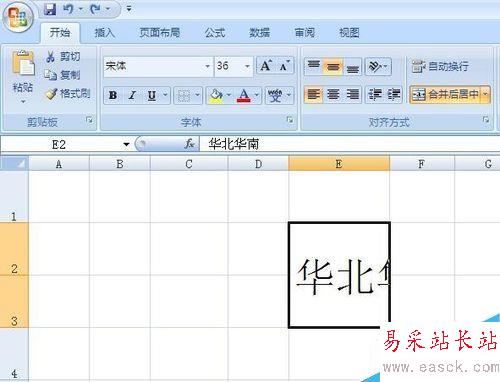
Task: Open the 合并后居中 dropdown arrow
Action: tap(485, 95)
